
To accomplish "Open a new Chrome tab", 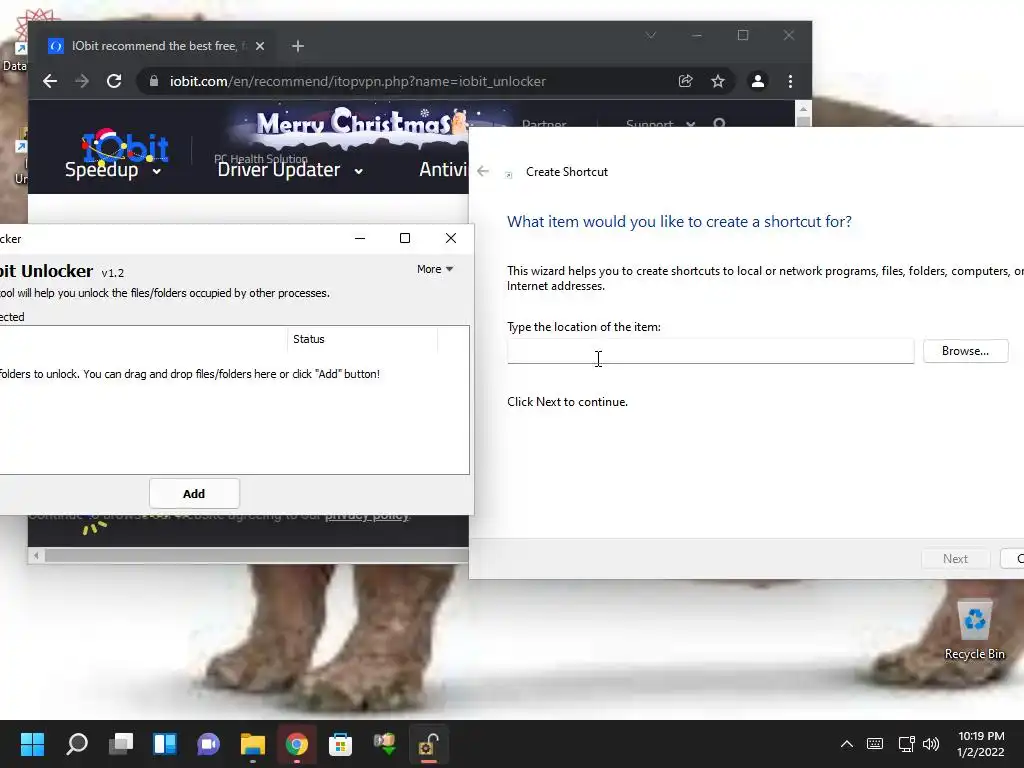I will click(x=298, y=46).
